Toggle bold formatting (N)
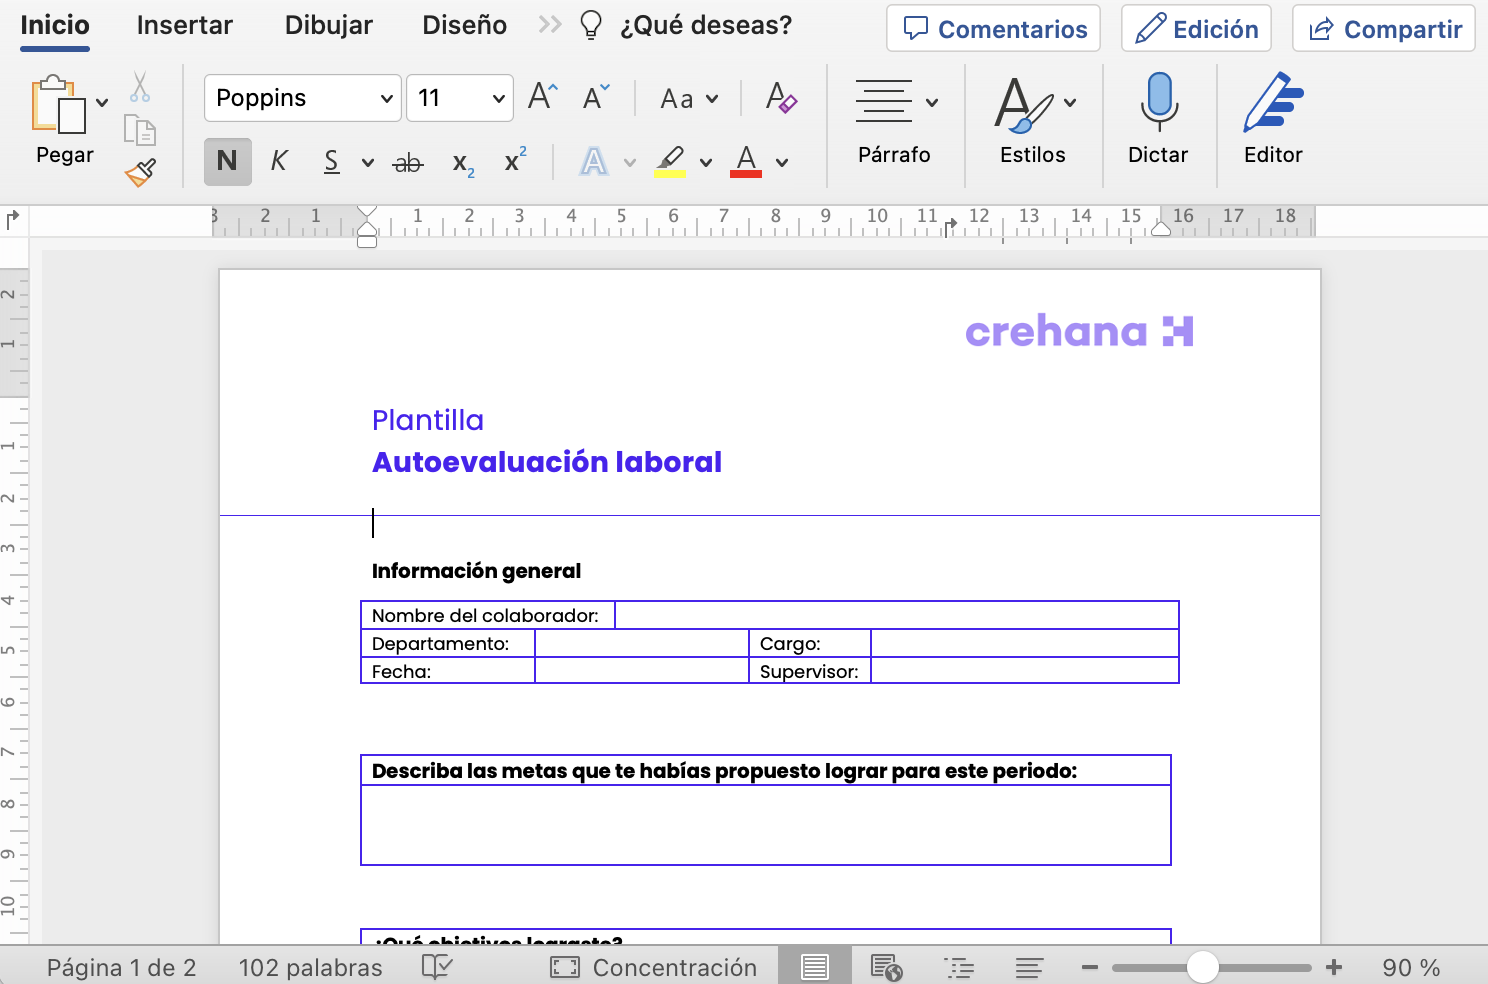The image size is (1488, 984). coord(227,161)
